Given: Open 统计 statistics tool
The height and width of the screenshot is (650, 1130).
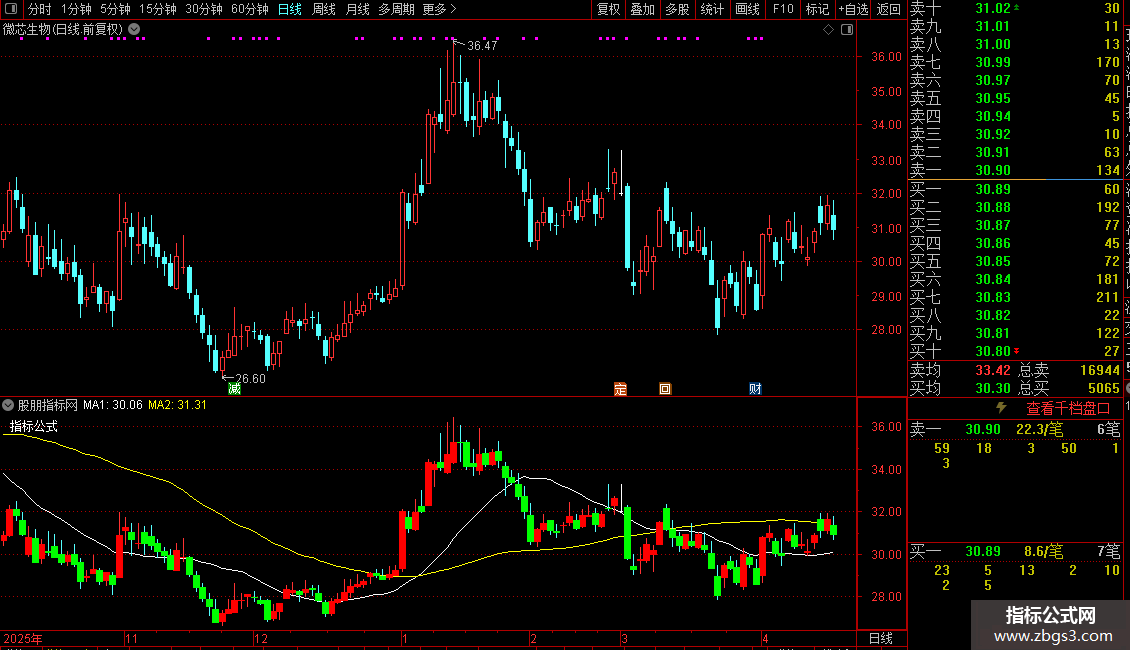Looking at the screenshot, I should (712, 9).
